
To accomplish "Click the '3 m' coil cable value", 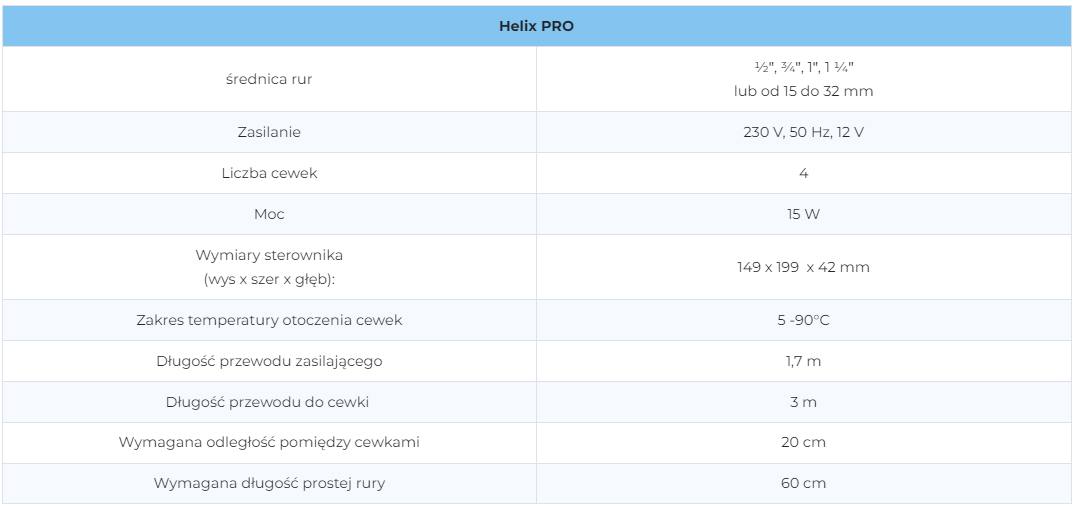I will 803,402.
